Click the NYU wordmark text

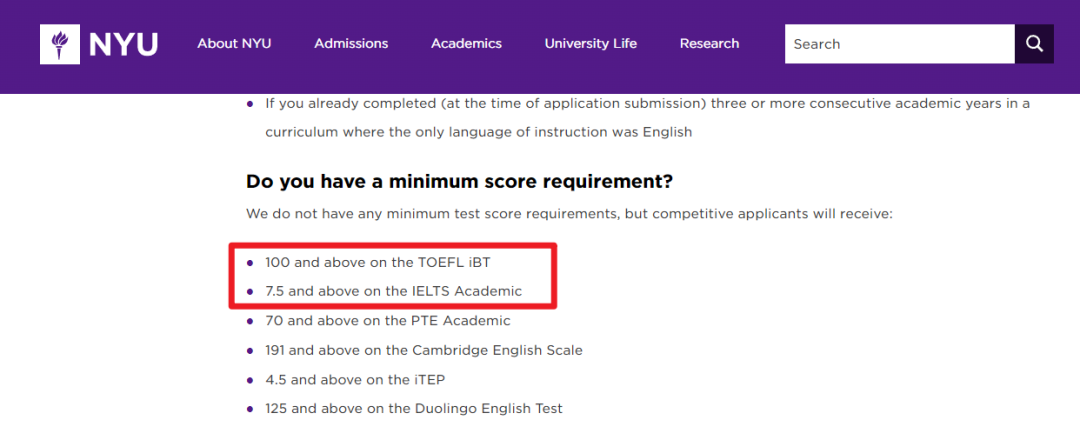point(123,45)
